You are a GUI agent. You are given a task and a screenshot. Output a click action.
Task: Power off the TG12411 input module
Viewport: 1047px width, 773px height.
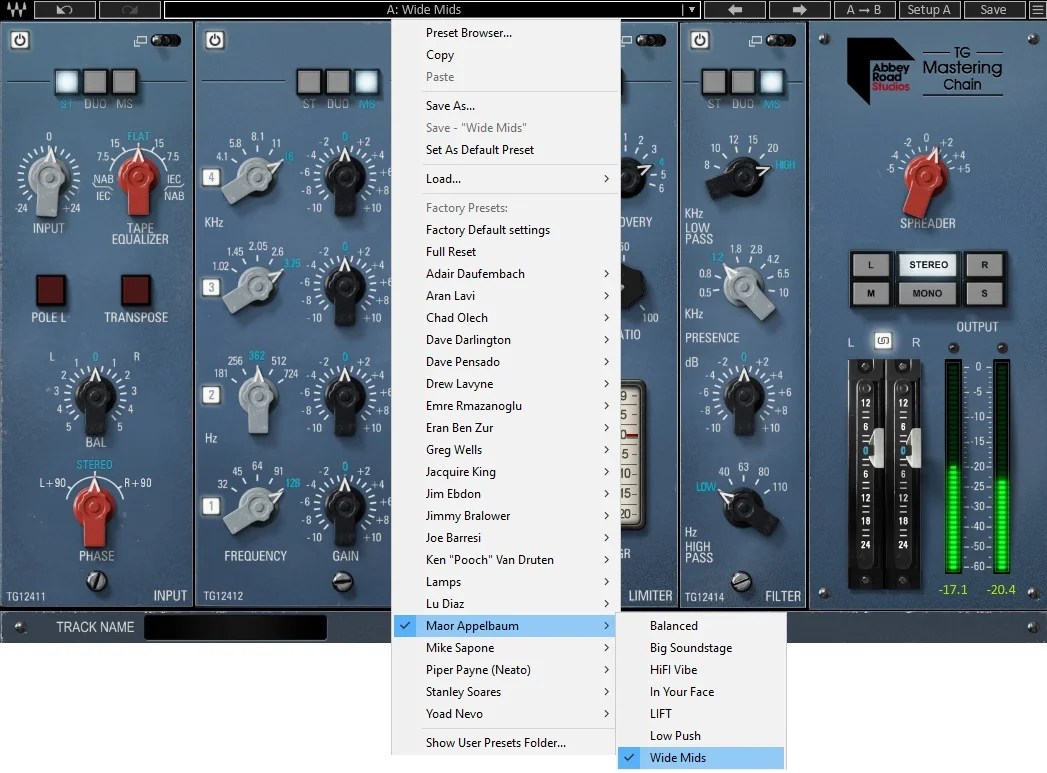tap(21, 40)
